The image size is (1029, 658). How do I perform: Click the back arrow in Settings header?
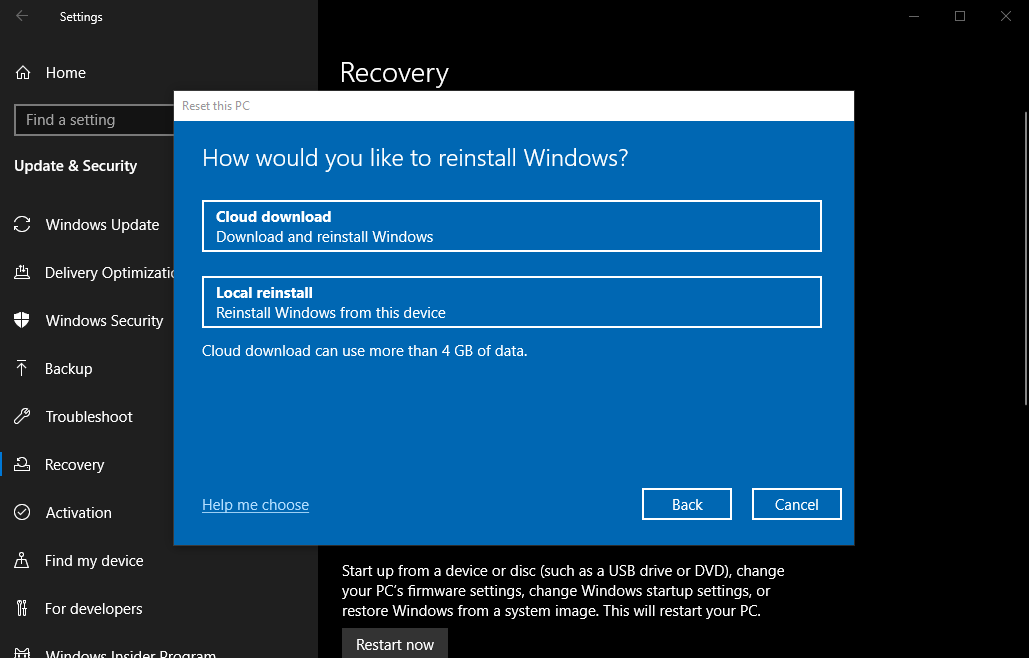click(x=22, y=16)
